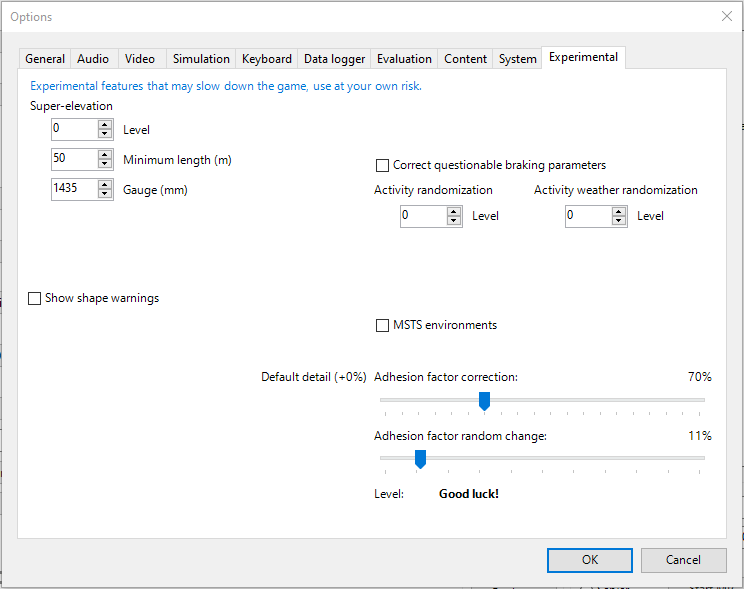Screen dimensions: 744x589
Task: Enable Correct questionable braking parameters
Action: coord(382,166)
